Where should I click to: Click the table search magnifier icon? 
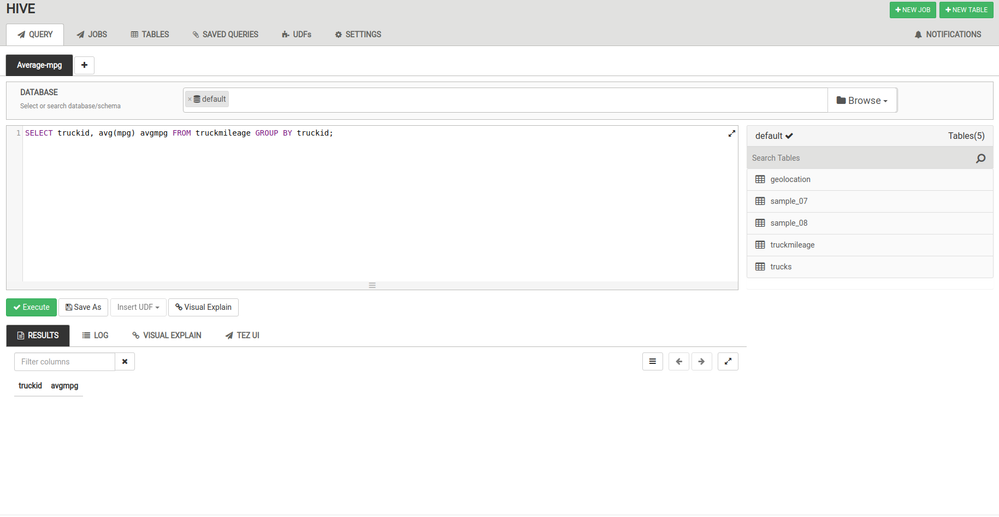click(x=981, y=158)
